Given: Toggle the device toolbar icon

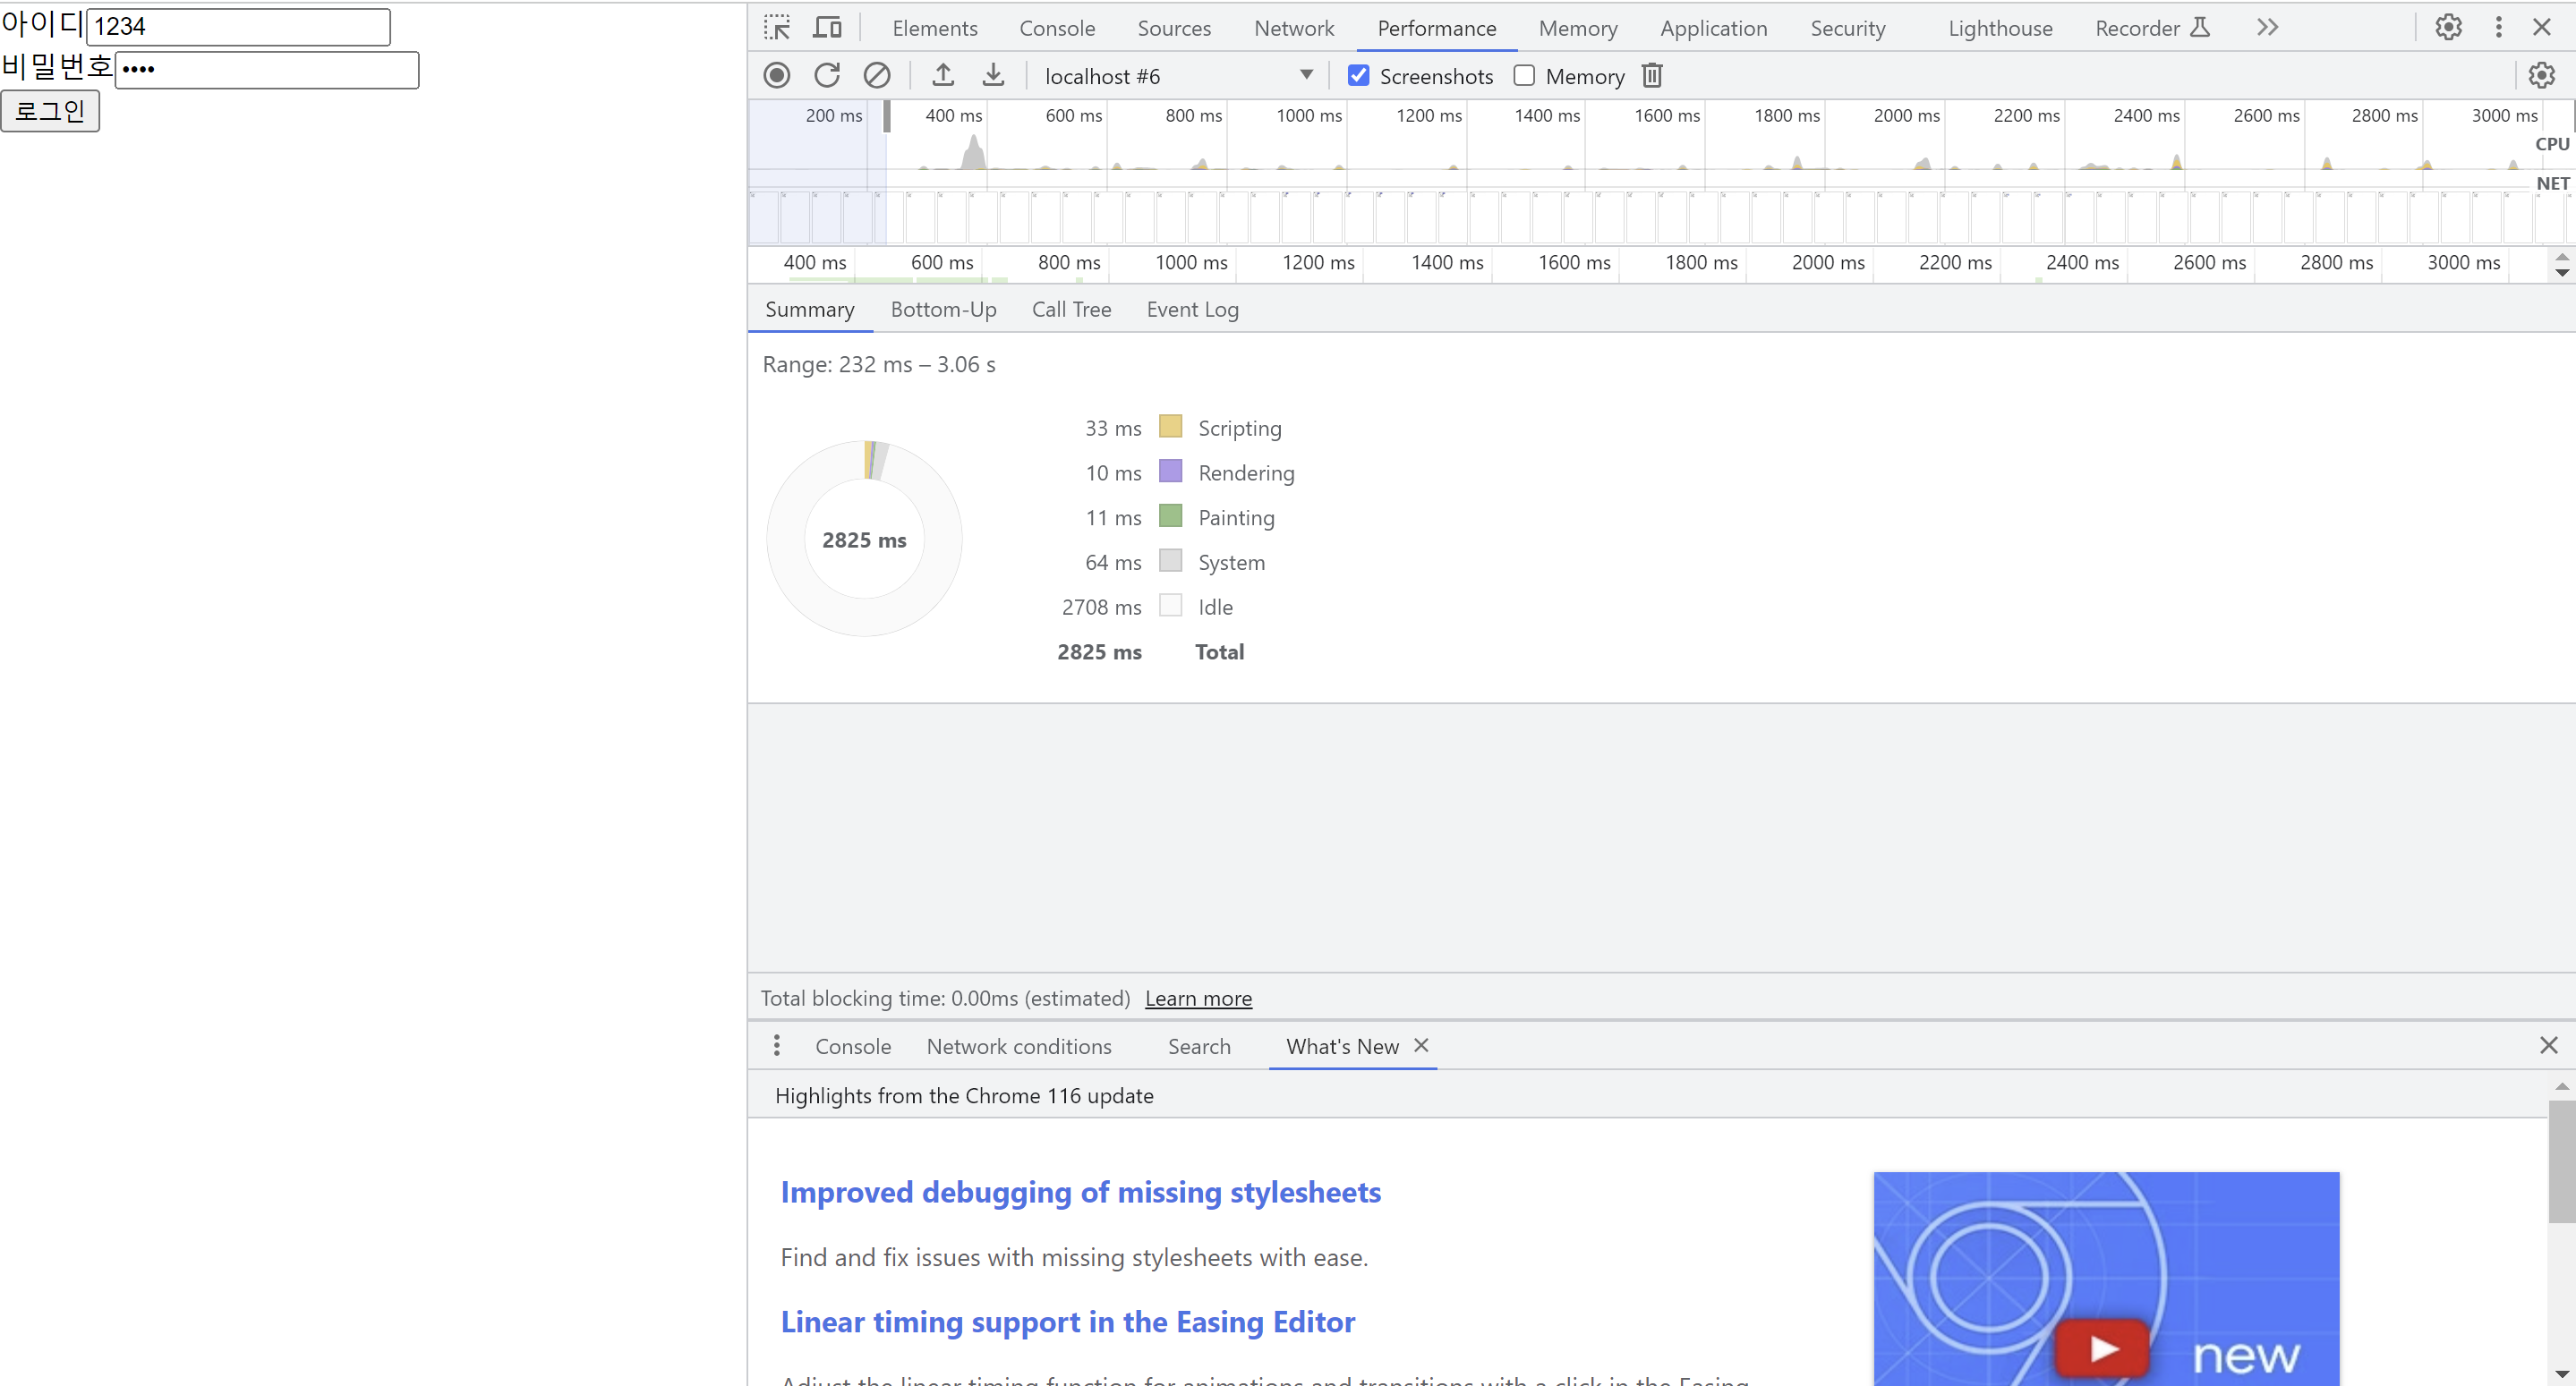Looking at the screenshot, I should 827,28.
